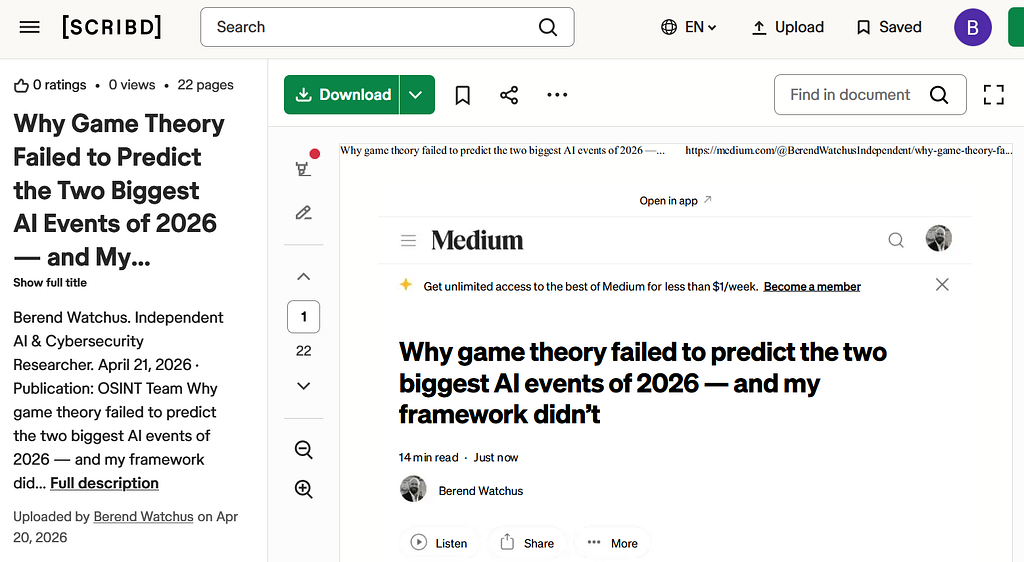This screenshot has width=1024, height=562.
Task: Enter fullscreen mode with the expand icon
Action: pyautogui.click(x=993, y=95)
